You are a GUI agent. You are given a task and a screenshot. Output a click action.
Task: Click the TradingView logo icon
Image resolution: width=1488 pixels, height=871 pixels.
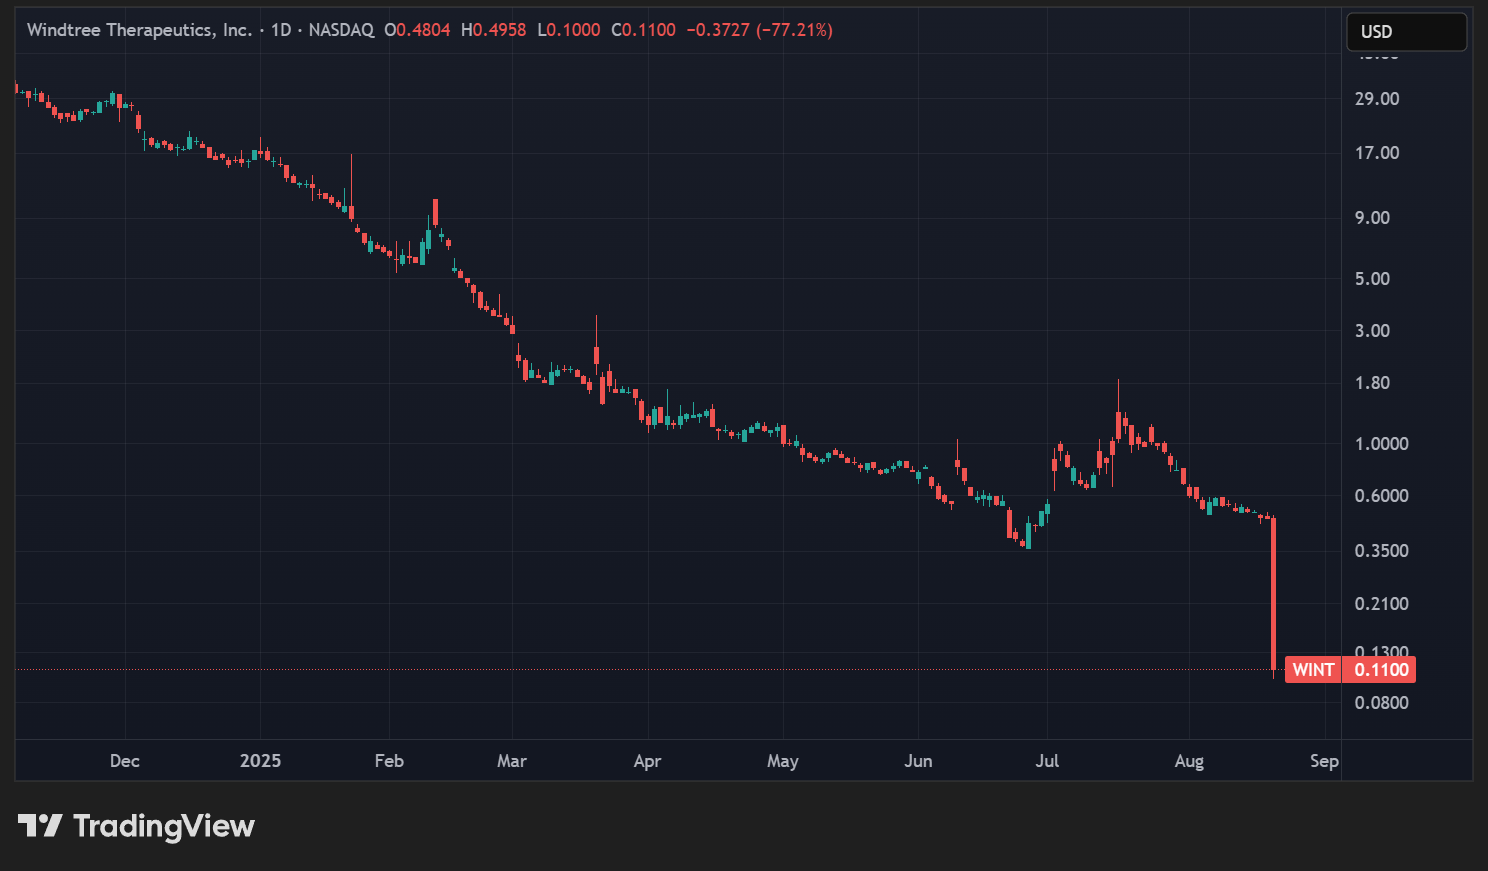40,826
